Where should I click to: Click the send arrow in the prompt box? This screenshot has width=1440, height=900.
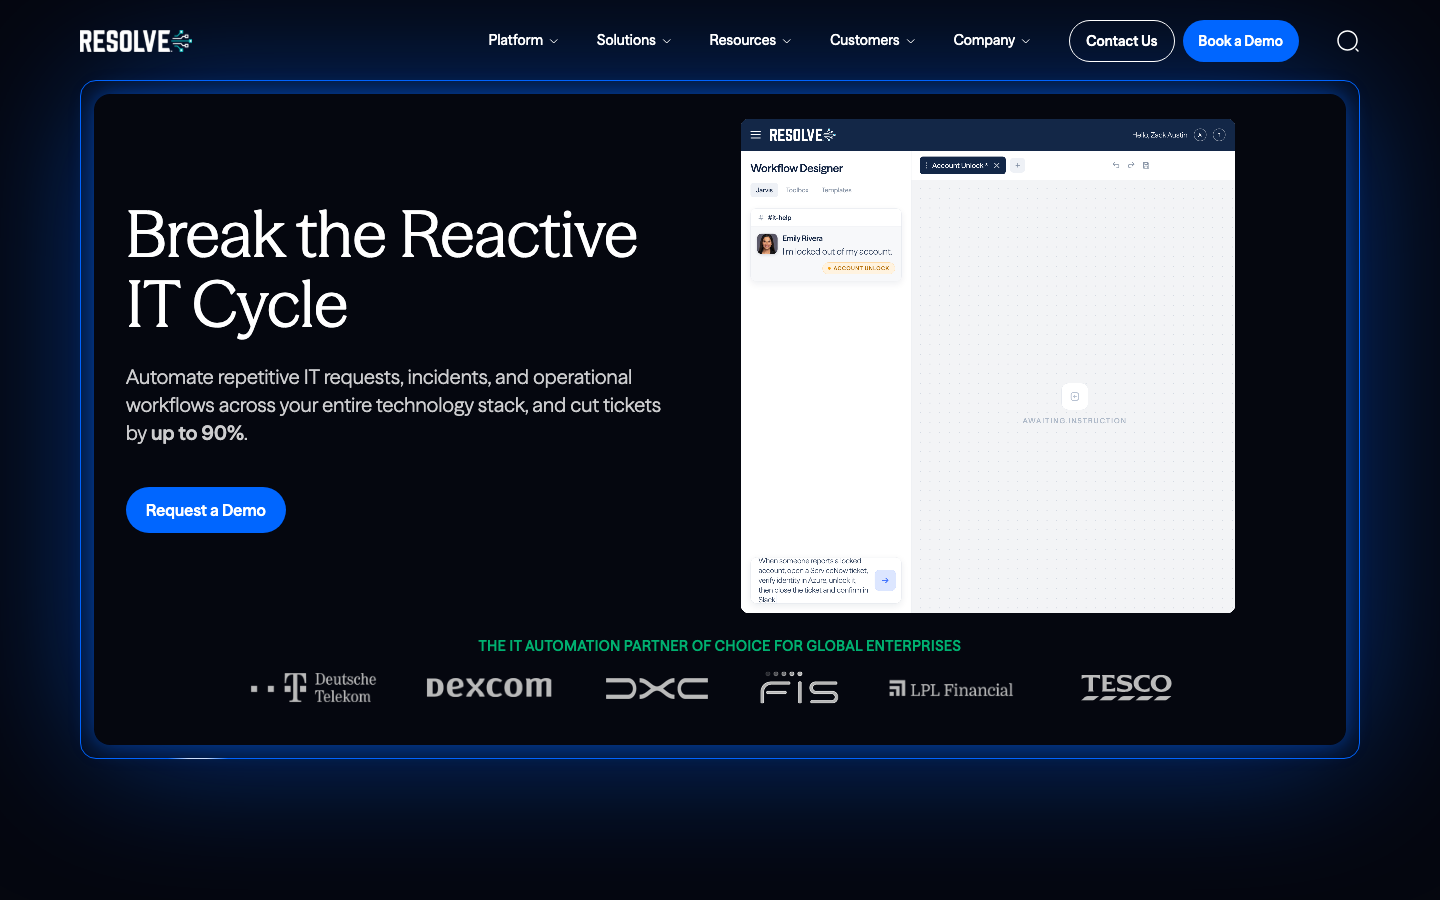pyautogui.click(x=885, y=580)
